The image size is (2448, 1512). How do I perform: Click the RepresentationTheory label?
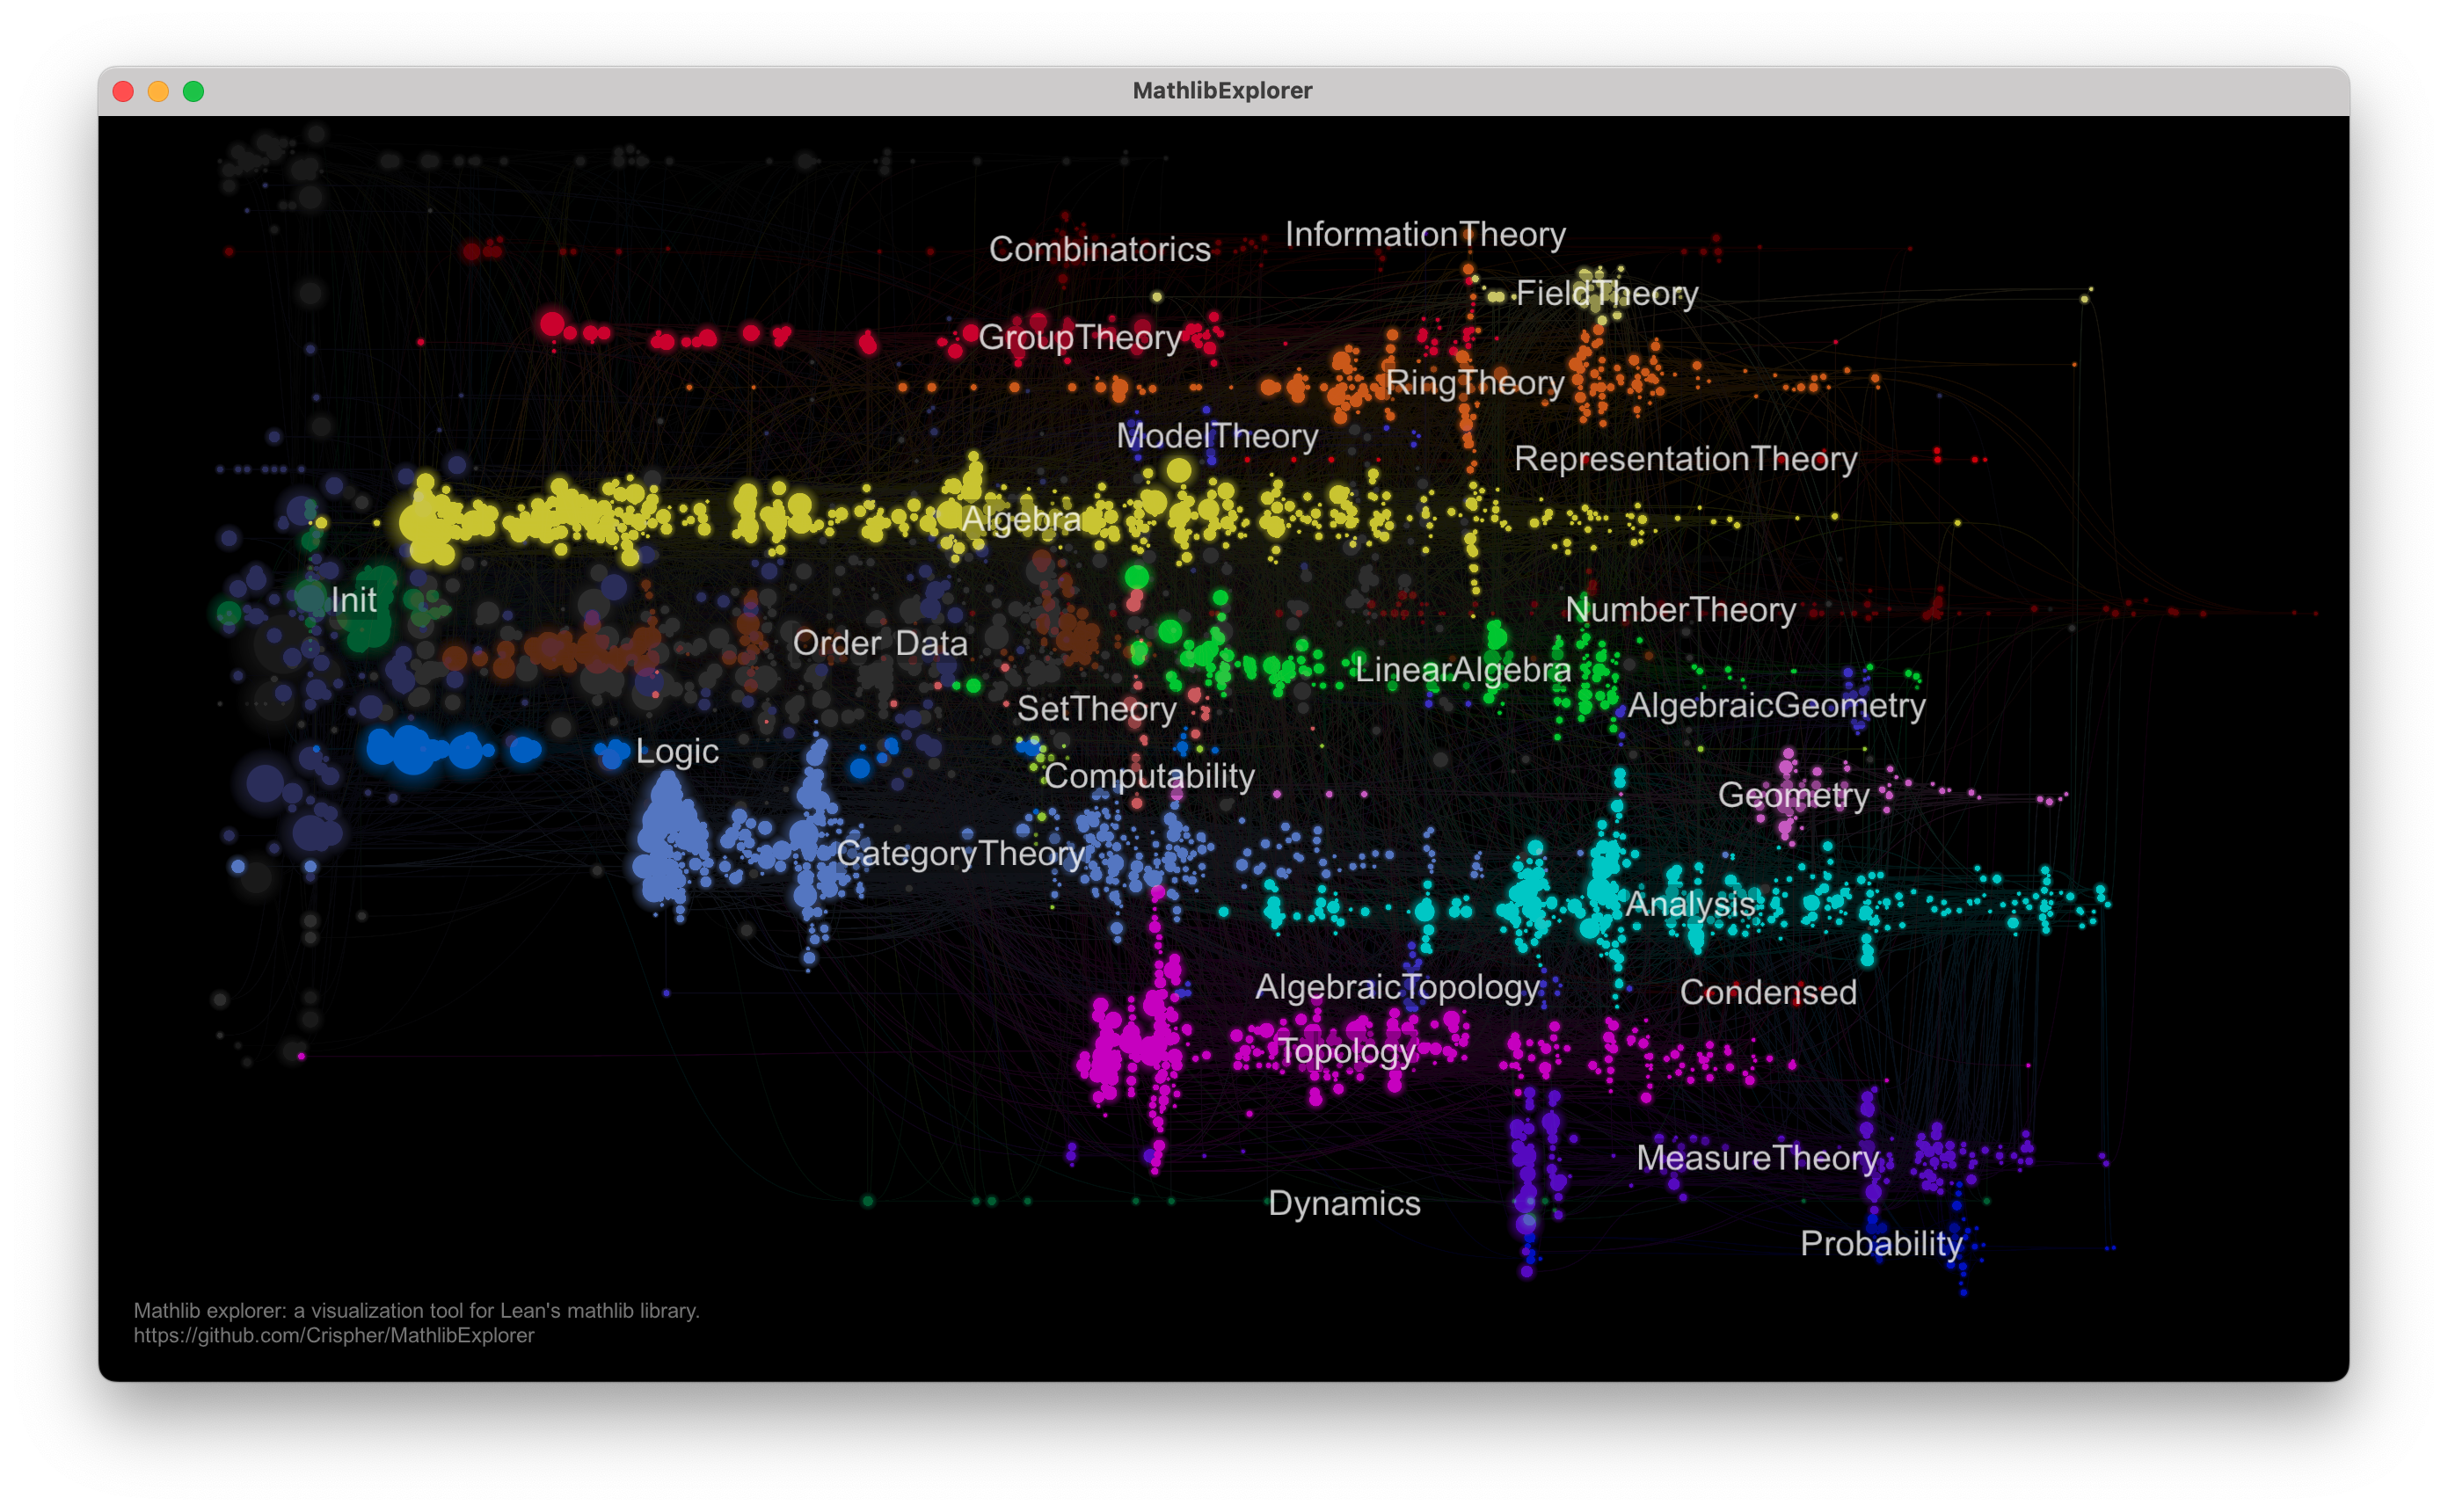1685,459
